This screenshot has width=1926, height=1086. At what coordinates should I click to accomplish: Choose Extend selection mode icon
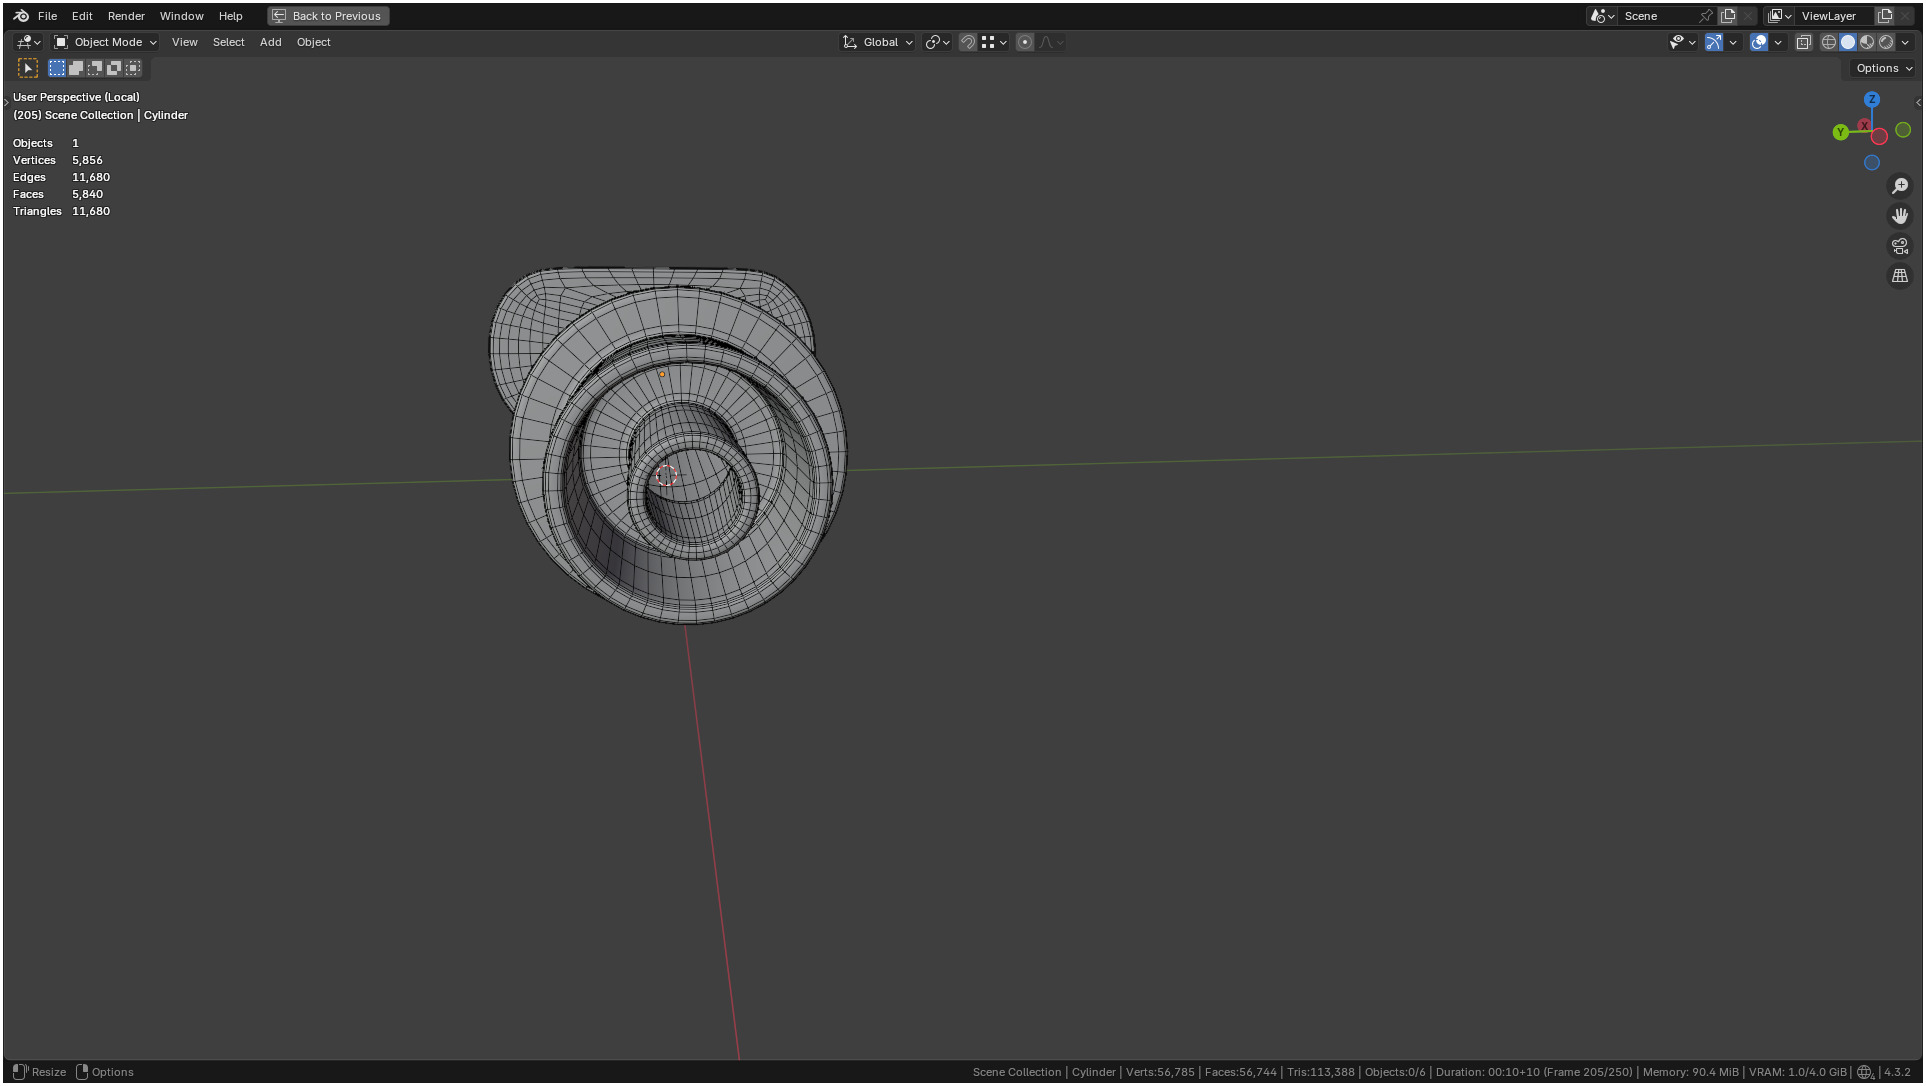tap(76, 68)
